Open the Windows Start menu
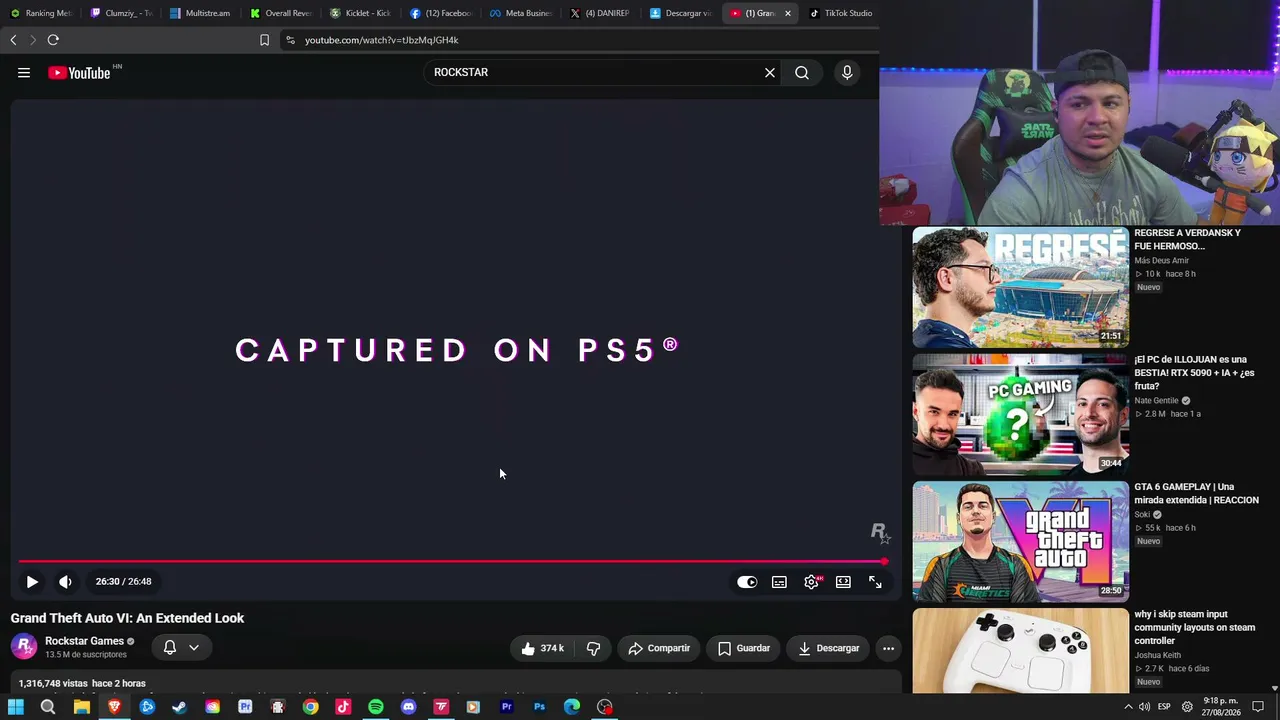Image resolution: width=1280 pixels, height=720 pixels. pyautogui.click(x=16, y=707)
